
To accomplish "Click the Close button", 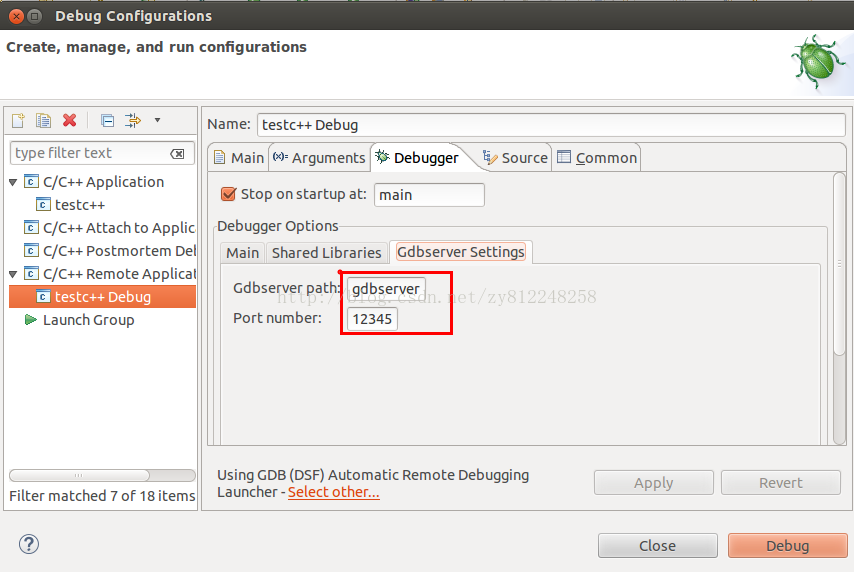I will [x=657, y=546].
